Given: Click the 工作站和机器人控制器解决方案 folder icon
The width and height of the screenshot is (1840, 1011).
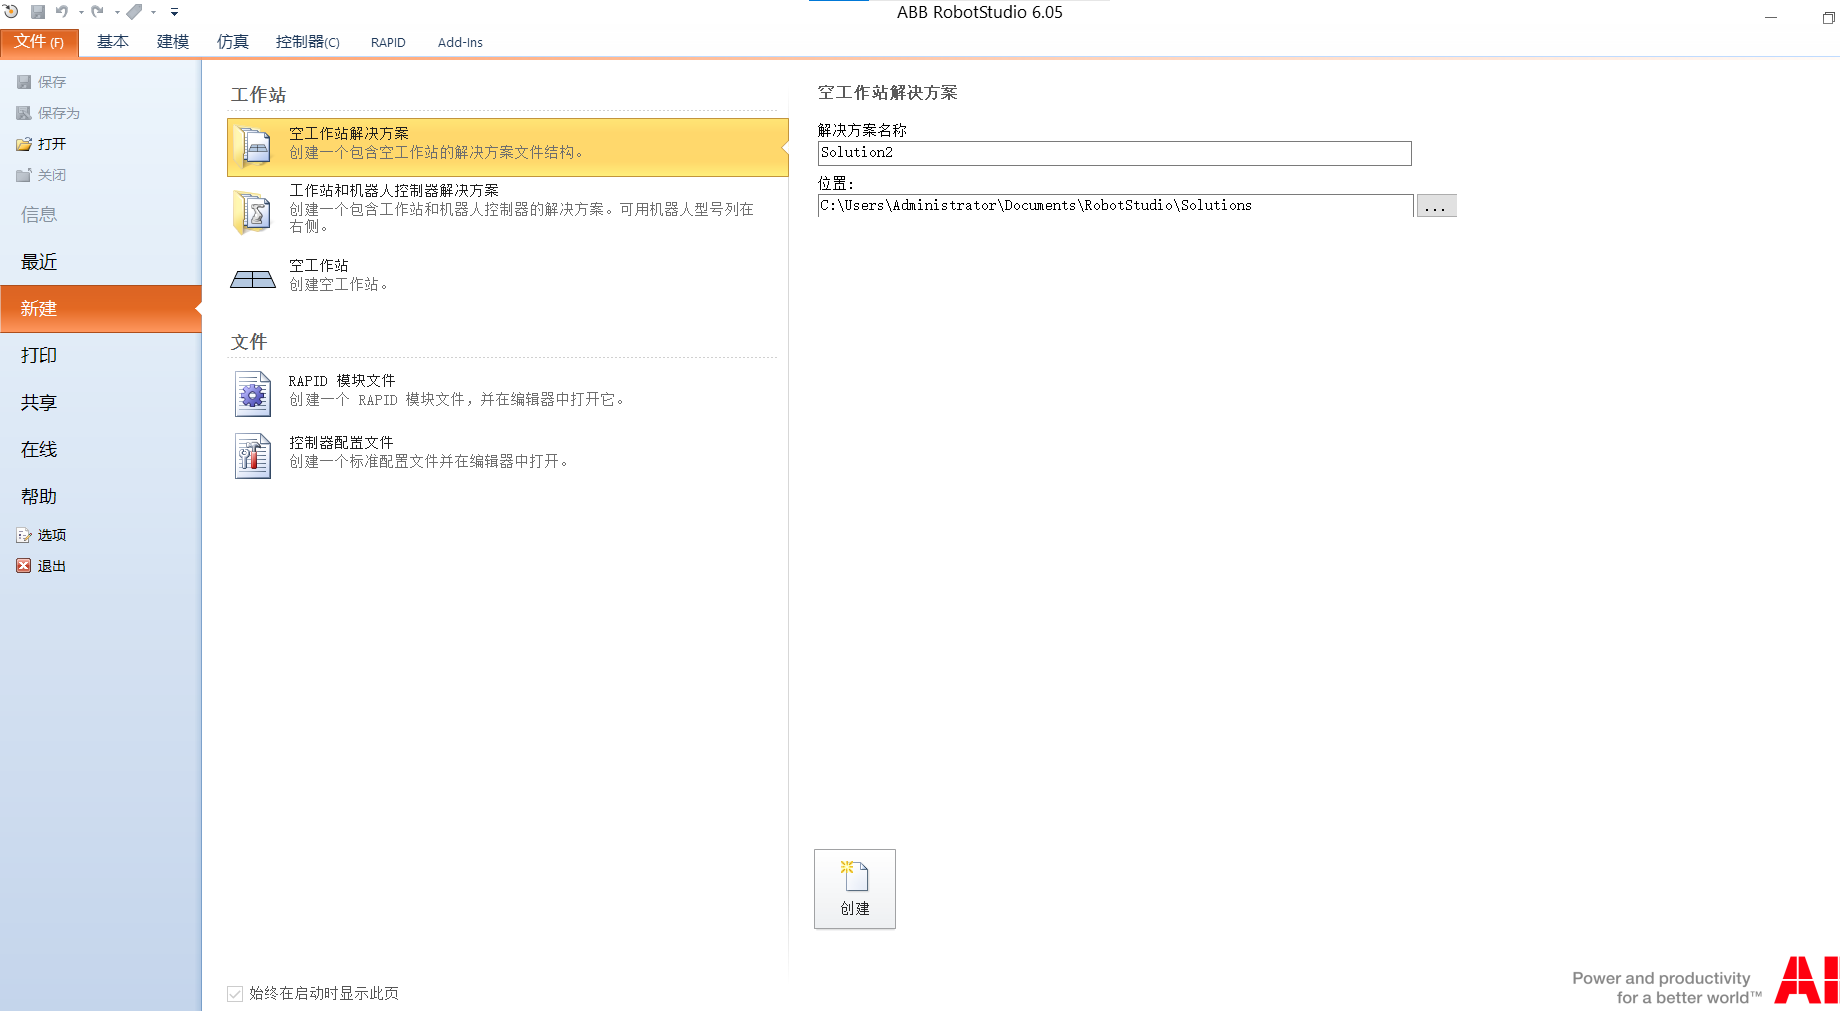Looking at the screenshot, I should [x=253, y=213].
